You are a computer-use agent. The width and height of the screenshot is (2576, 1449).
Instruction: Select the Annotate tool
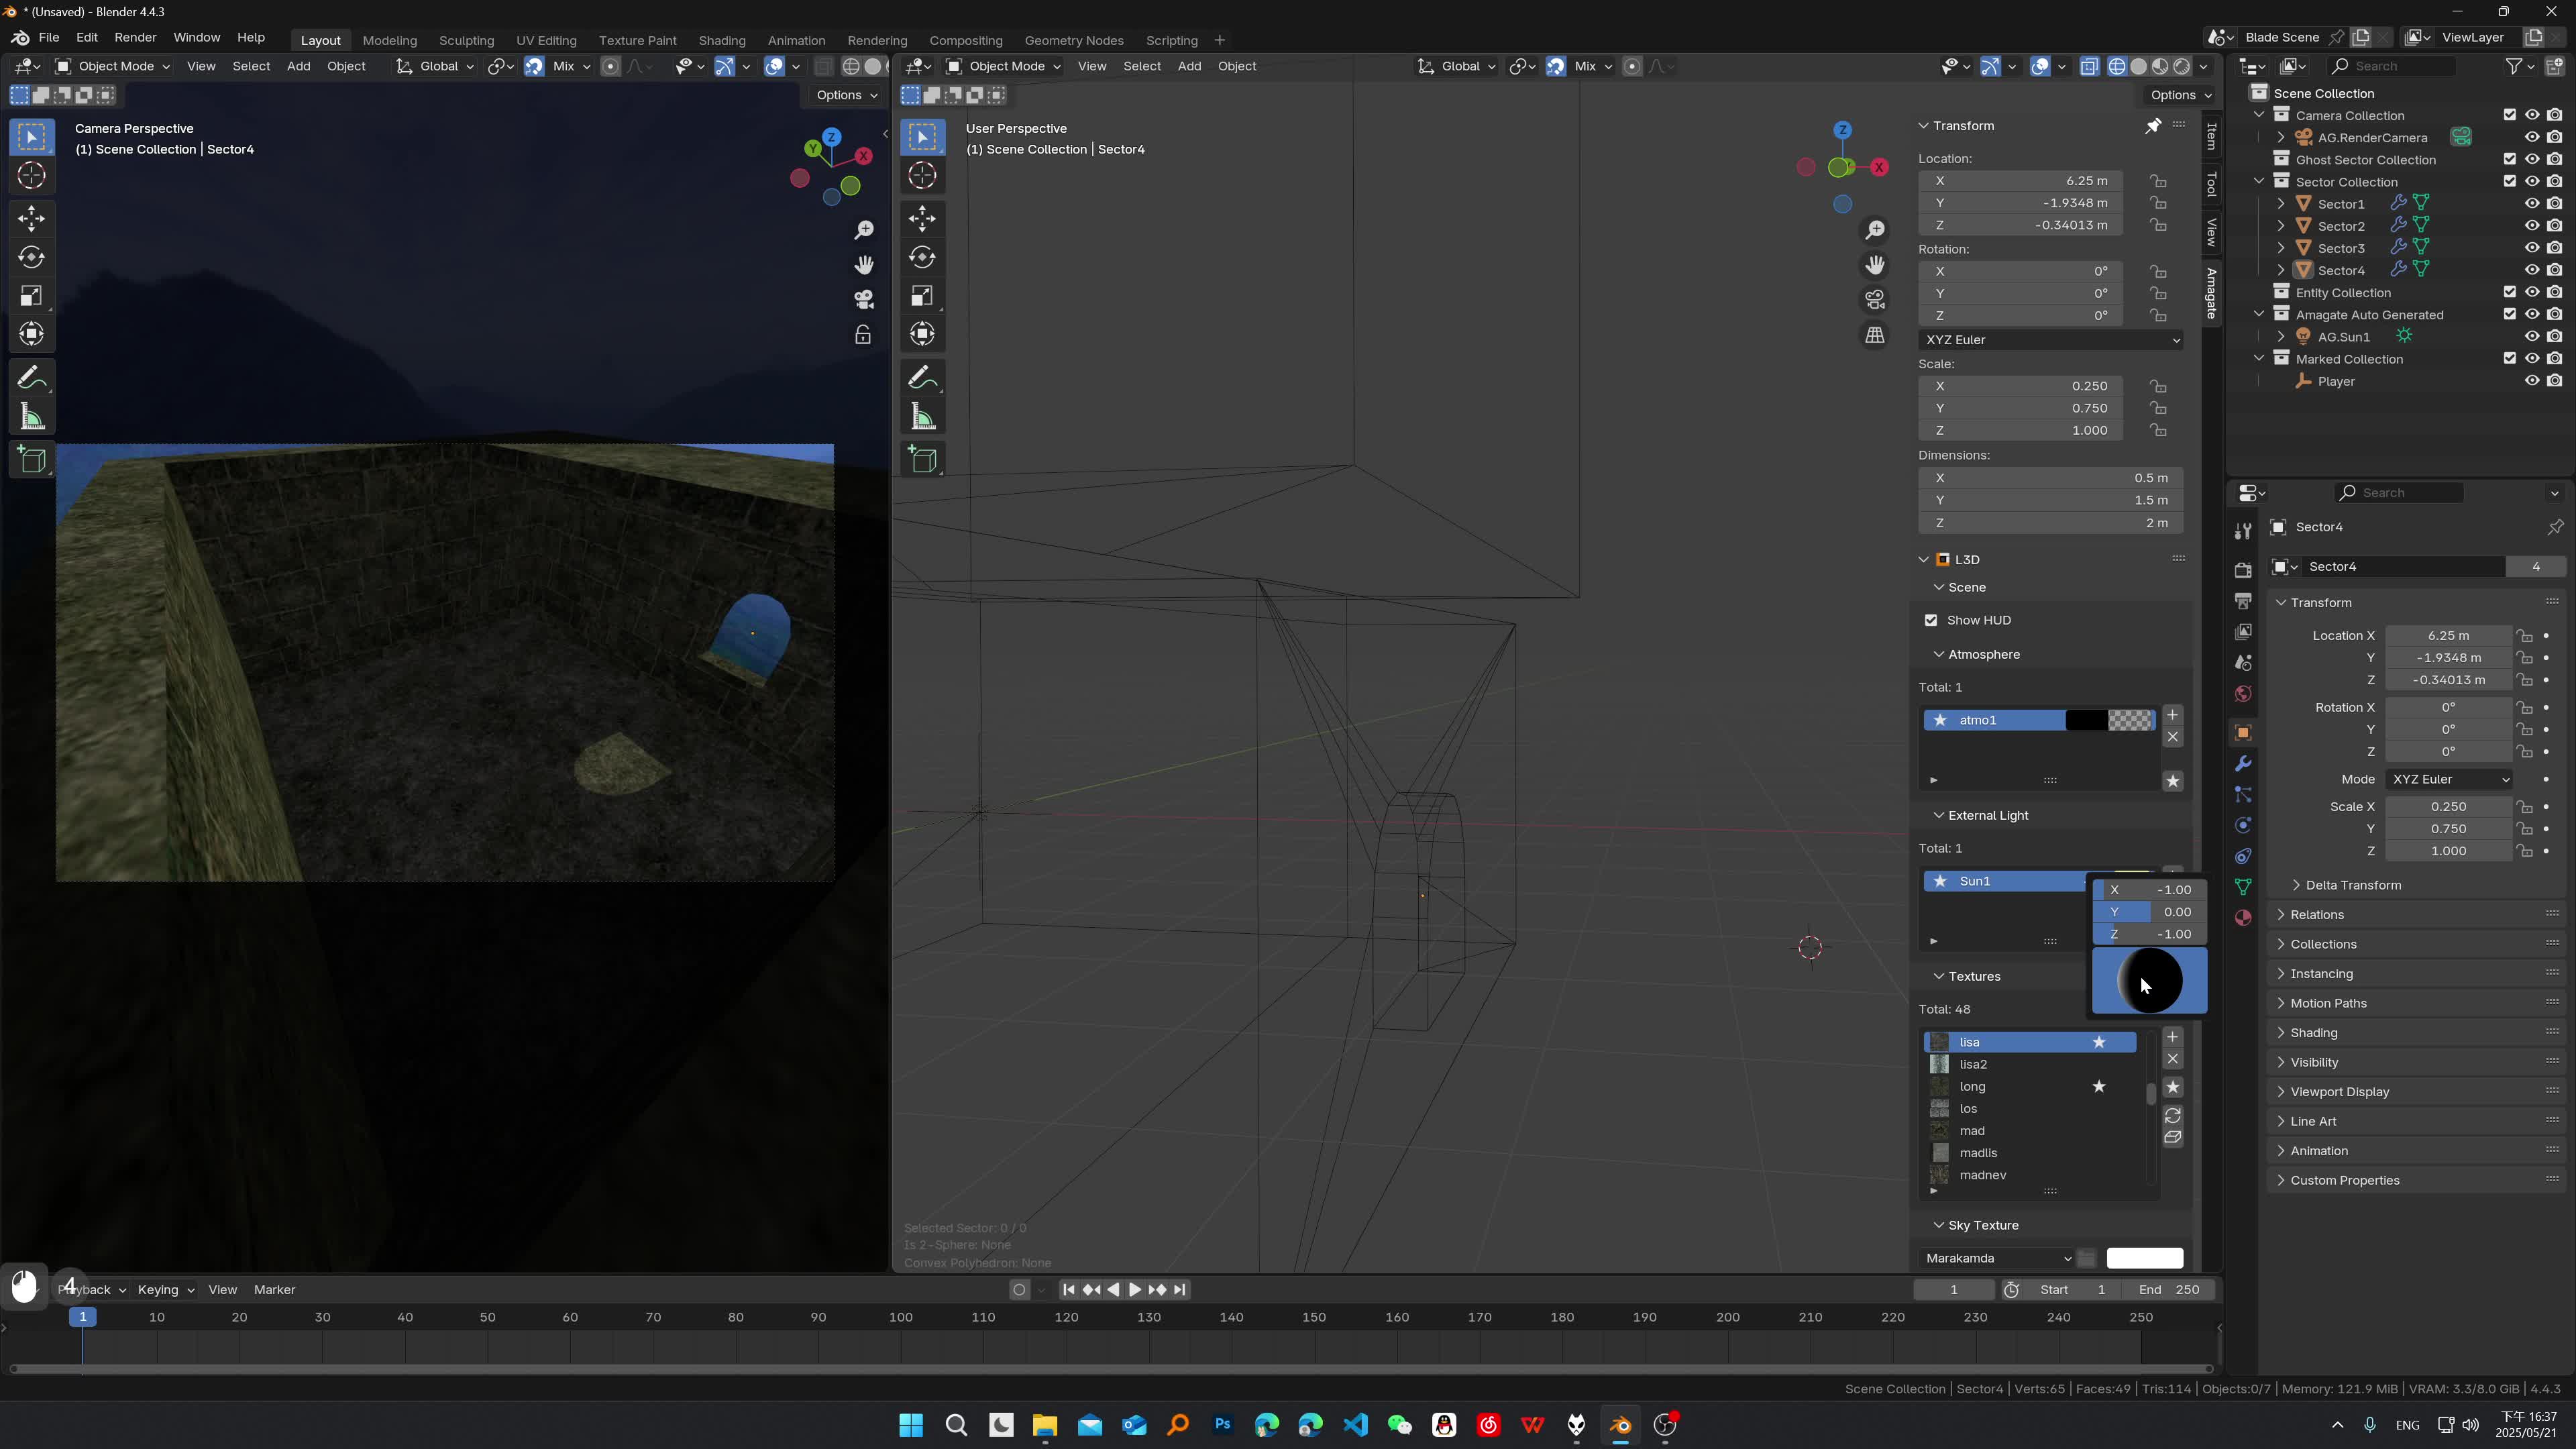pos(31,377)
